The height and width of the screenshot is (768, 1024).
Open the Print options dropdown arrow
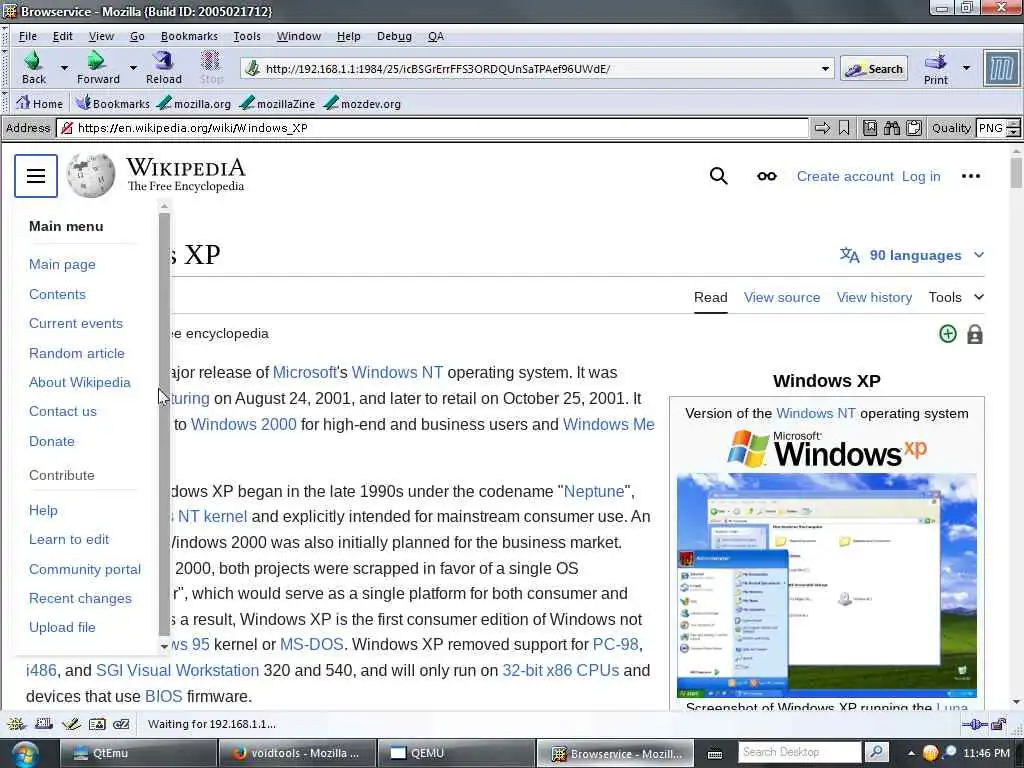coord(967,67)
